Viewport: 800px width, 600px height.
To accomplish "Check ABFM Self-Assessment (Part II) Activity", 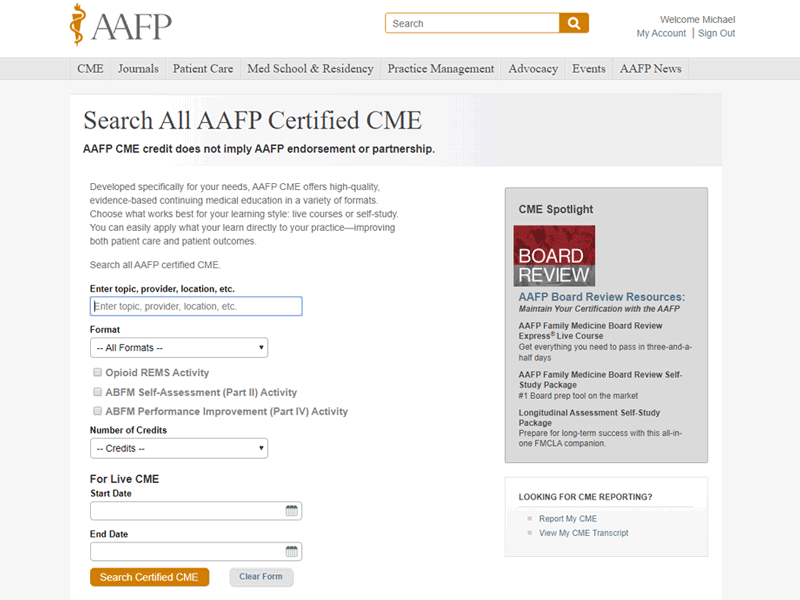I will tap(97, 392).
